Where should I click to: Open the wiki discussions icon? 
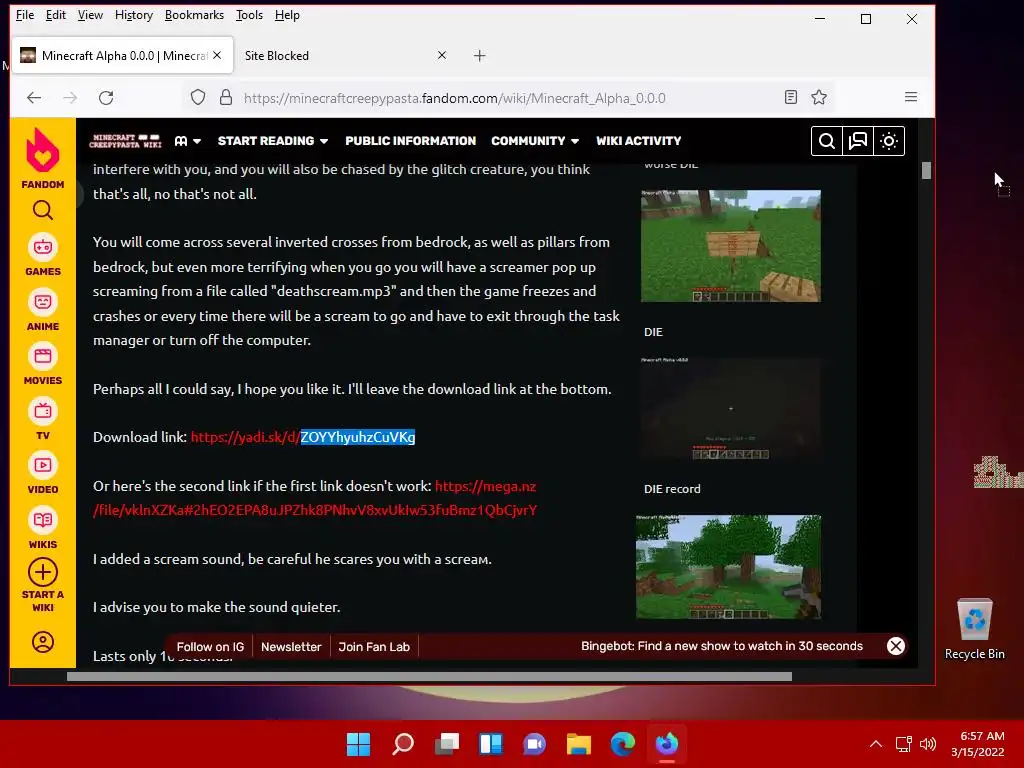tap(857, 141)
